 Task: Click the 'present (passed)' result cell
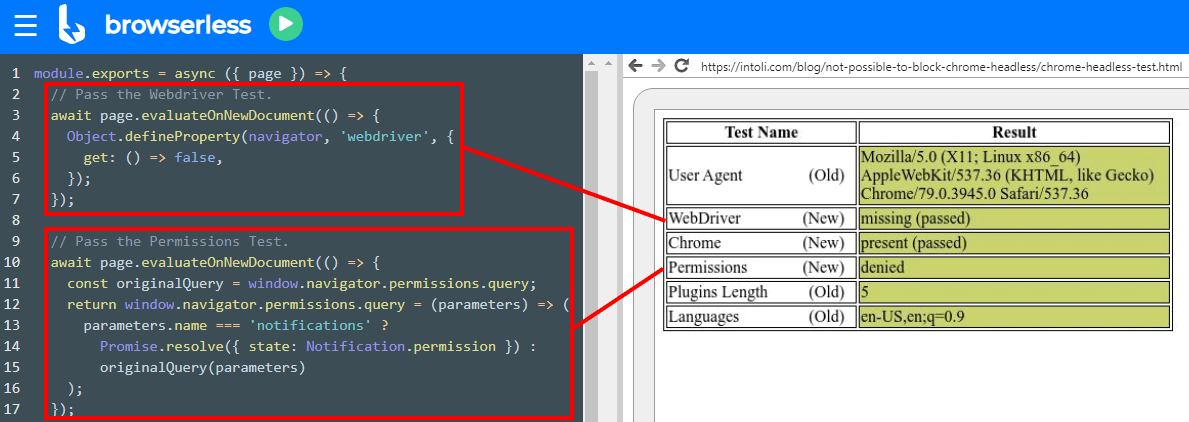[x=1014, y=243]
